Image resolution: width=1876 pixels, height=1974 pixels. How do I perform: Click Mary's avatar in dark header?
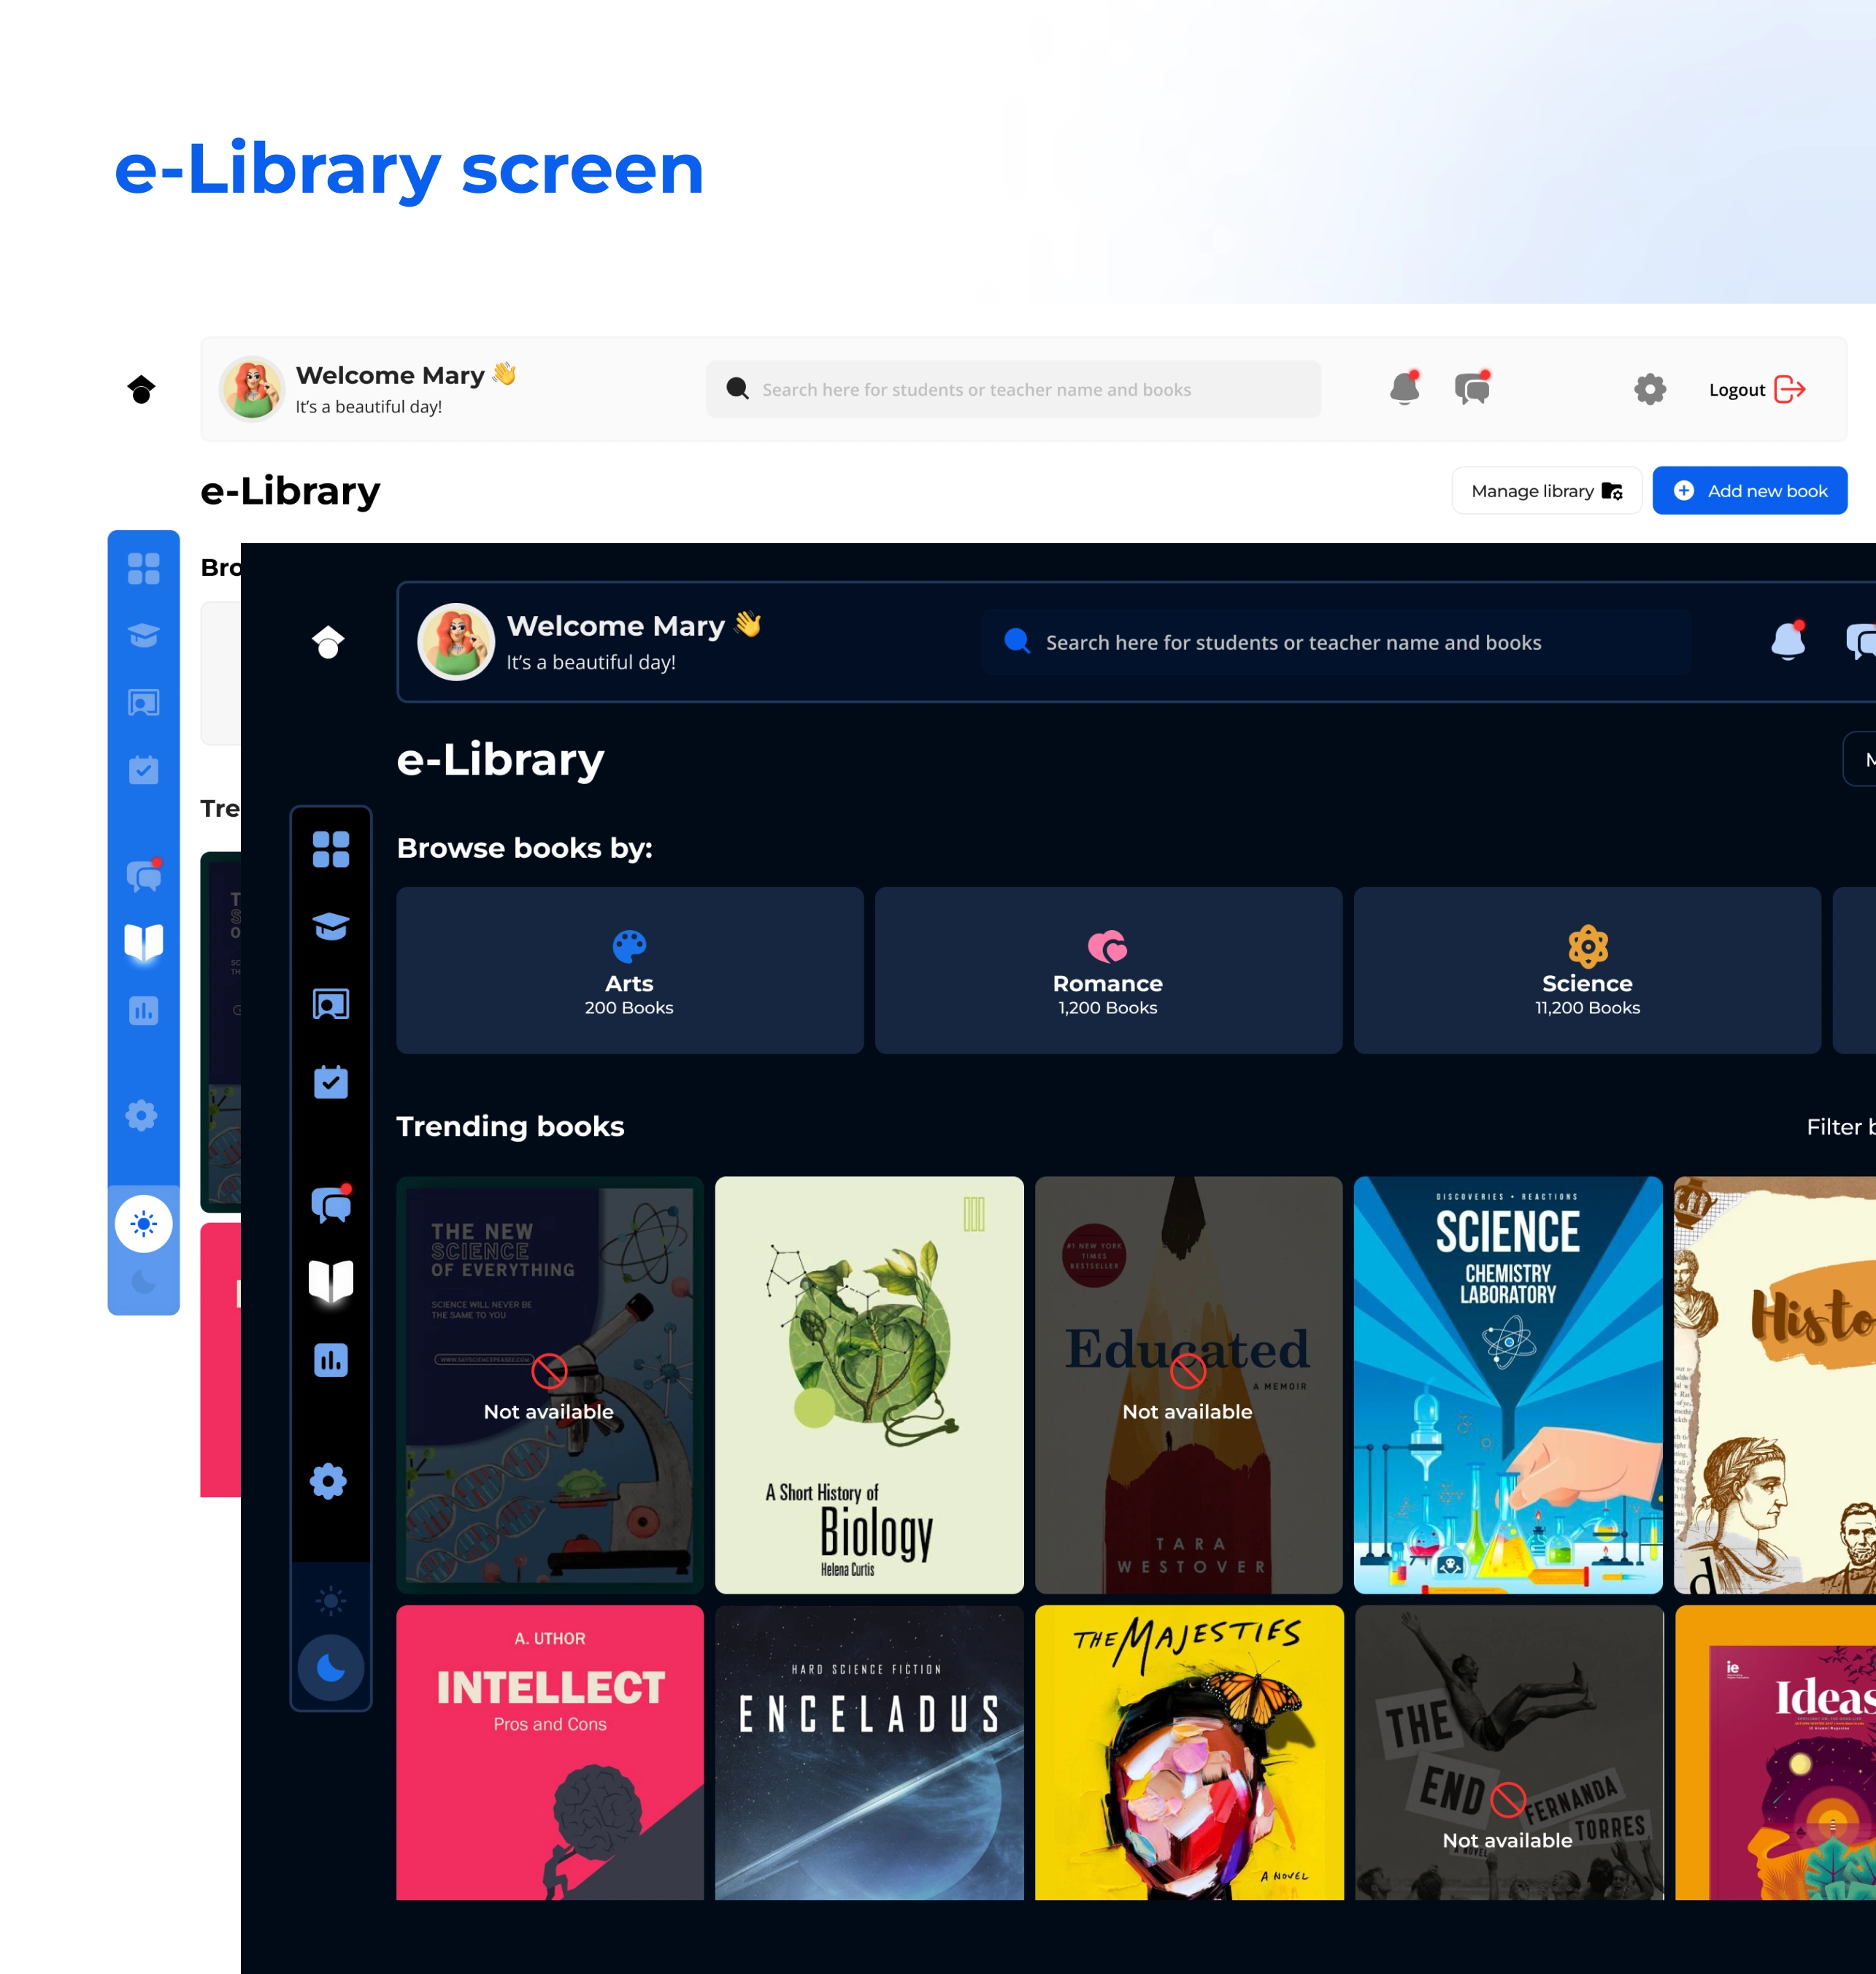point(456,641)
